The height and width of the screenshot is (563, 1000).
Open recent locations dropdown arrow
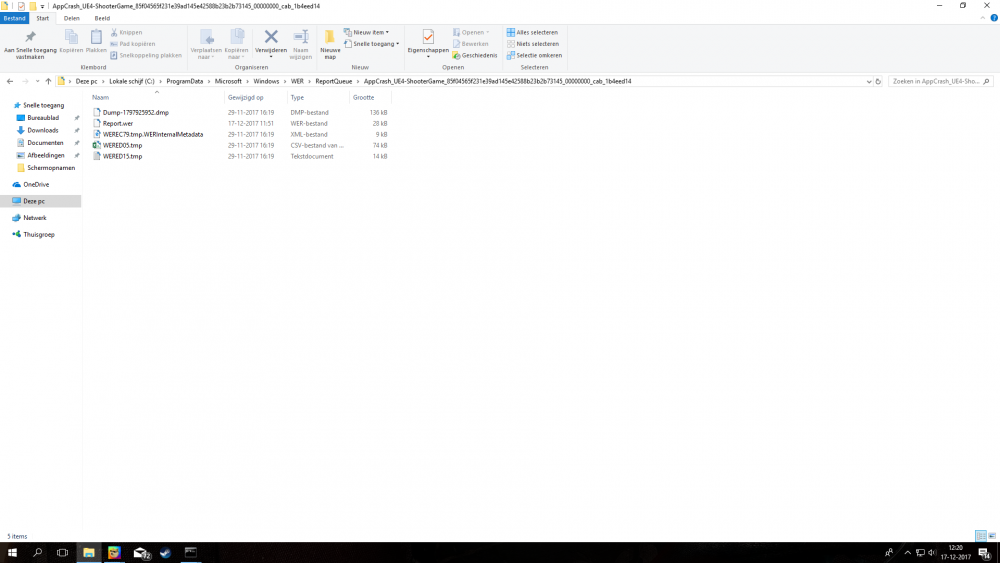point(37,82)
